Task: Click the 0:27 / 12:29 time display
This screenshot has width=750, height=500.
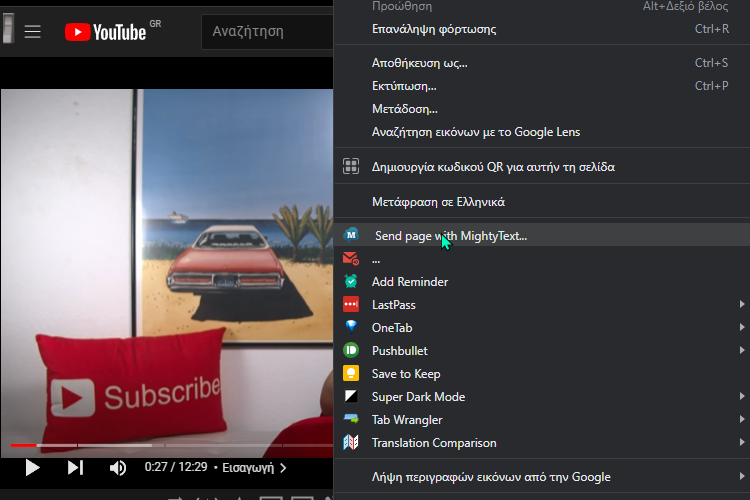Action: point(176,467)
